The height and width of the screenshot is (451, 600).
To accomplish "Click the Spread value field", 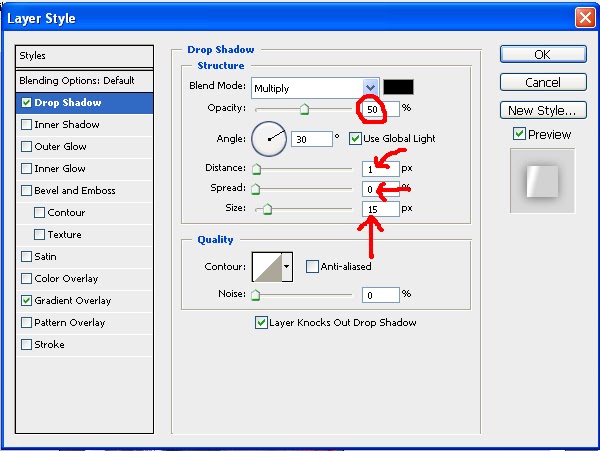I will pyautogui.click(x=381, y=189).
